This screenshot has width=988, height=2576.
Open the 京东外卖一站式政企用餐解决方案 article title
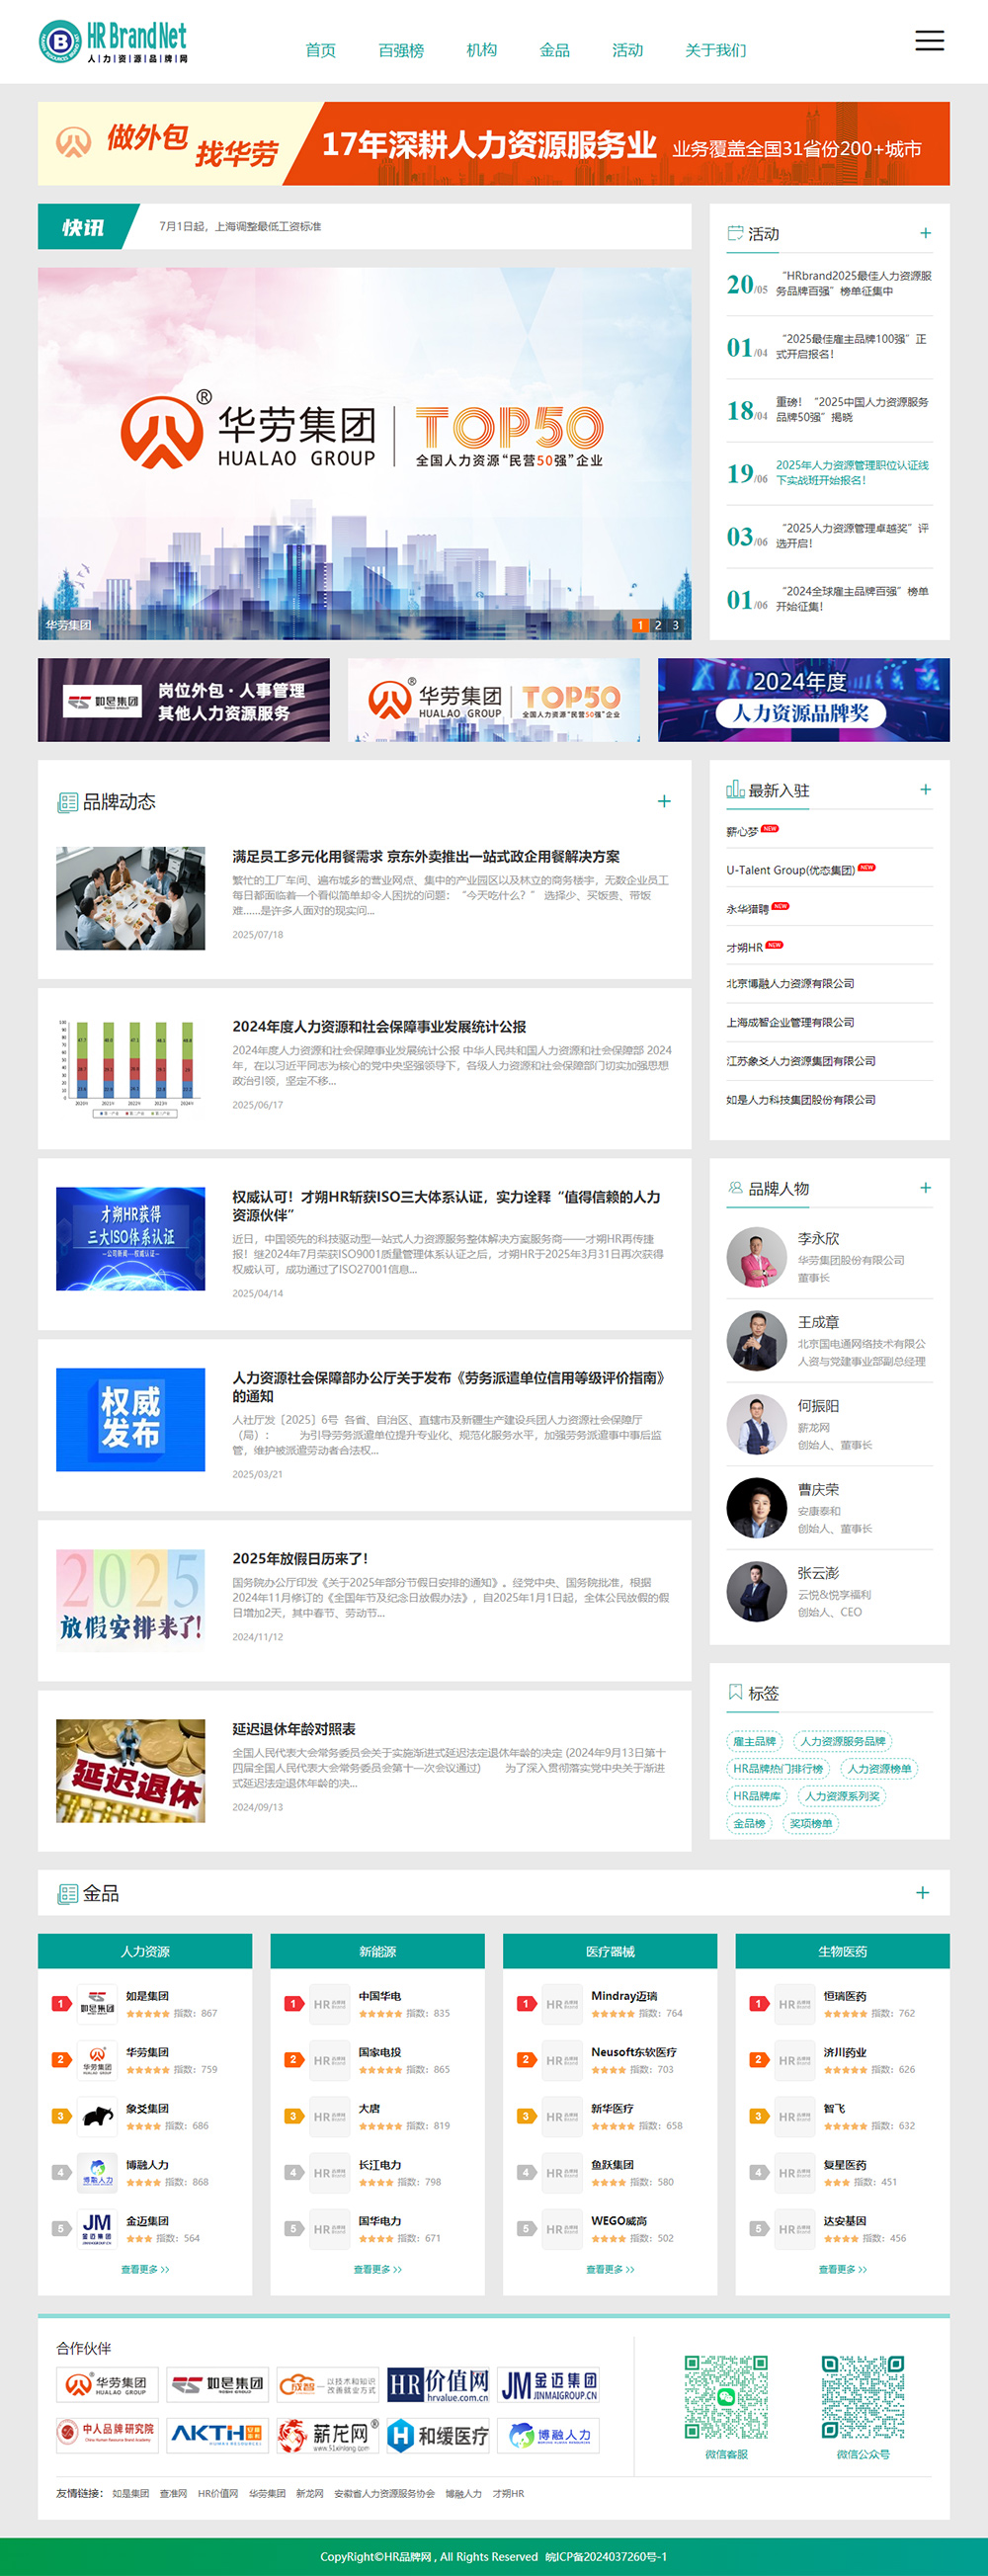tap(426, 856)
